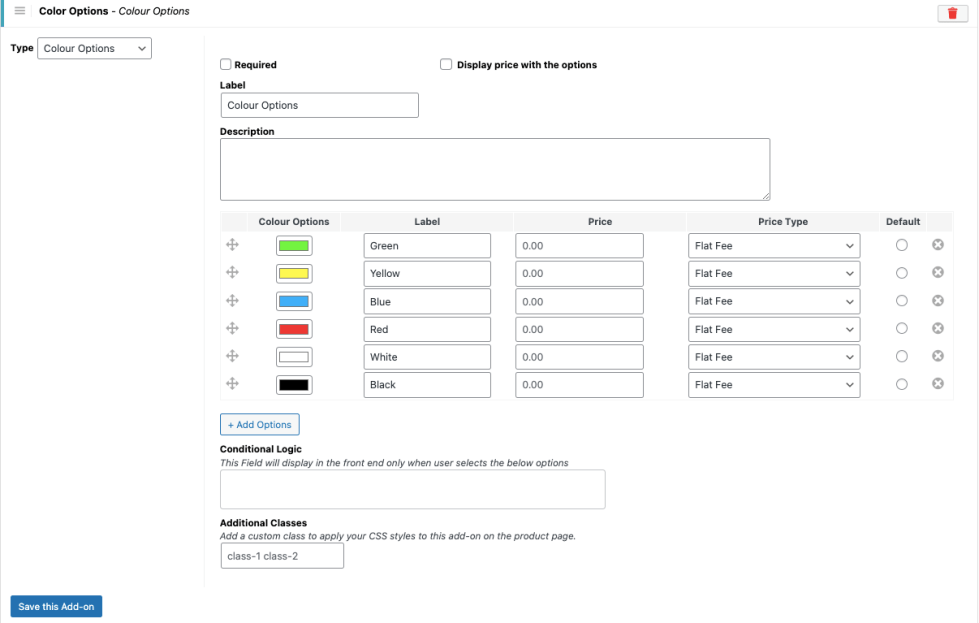Remove the Red colour option
This screenshot has height=623, width=979.
(x=938, y=328)
